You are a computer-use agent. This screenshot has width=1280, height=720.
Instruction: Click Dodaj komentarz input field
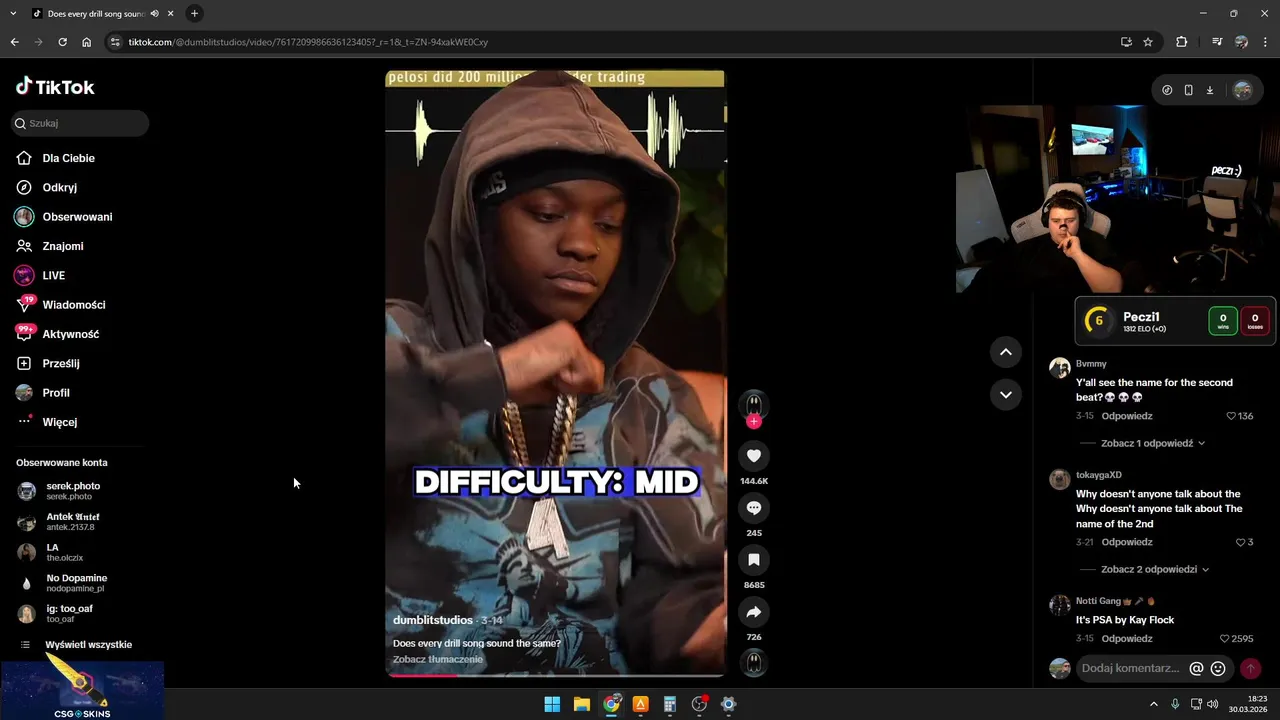[1131, 668]
